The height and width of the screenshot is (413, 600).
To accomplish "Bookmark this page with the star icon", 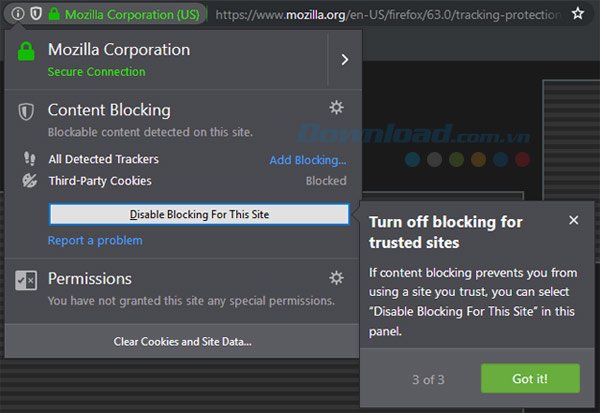I will tap(578, 14).
